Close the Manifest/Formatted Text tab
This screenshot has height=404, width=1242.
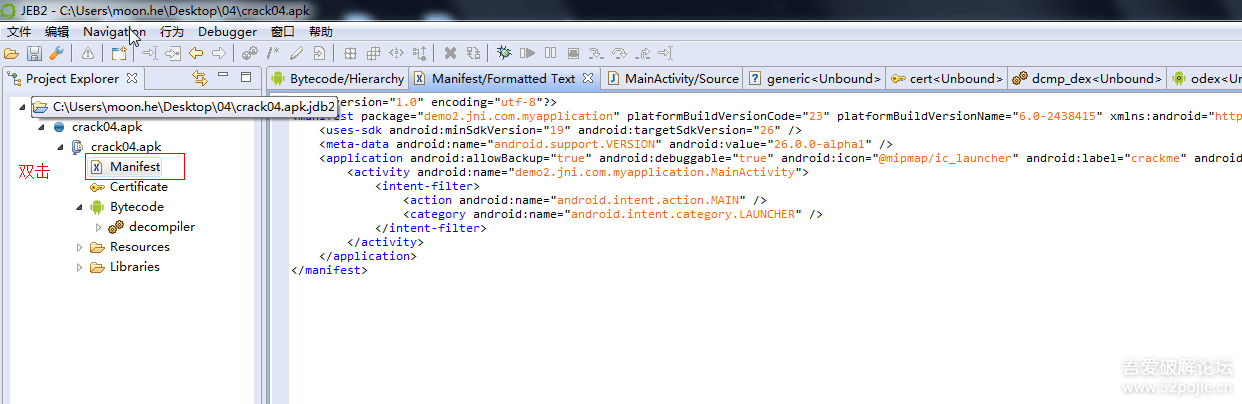(x=588, y=78)
